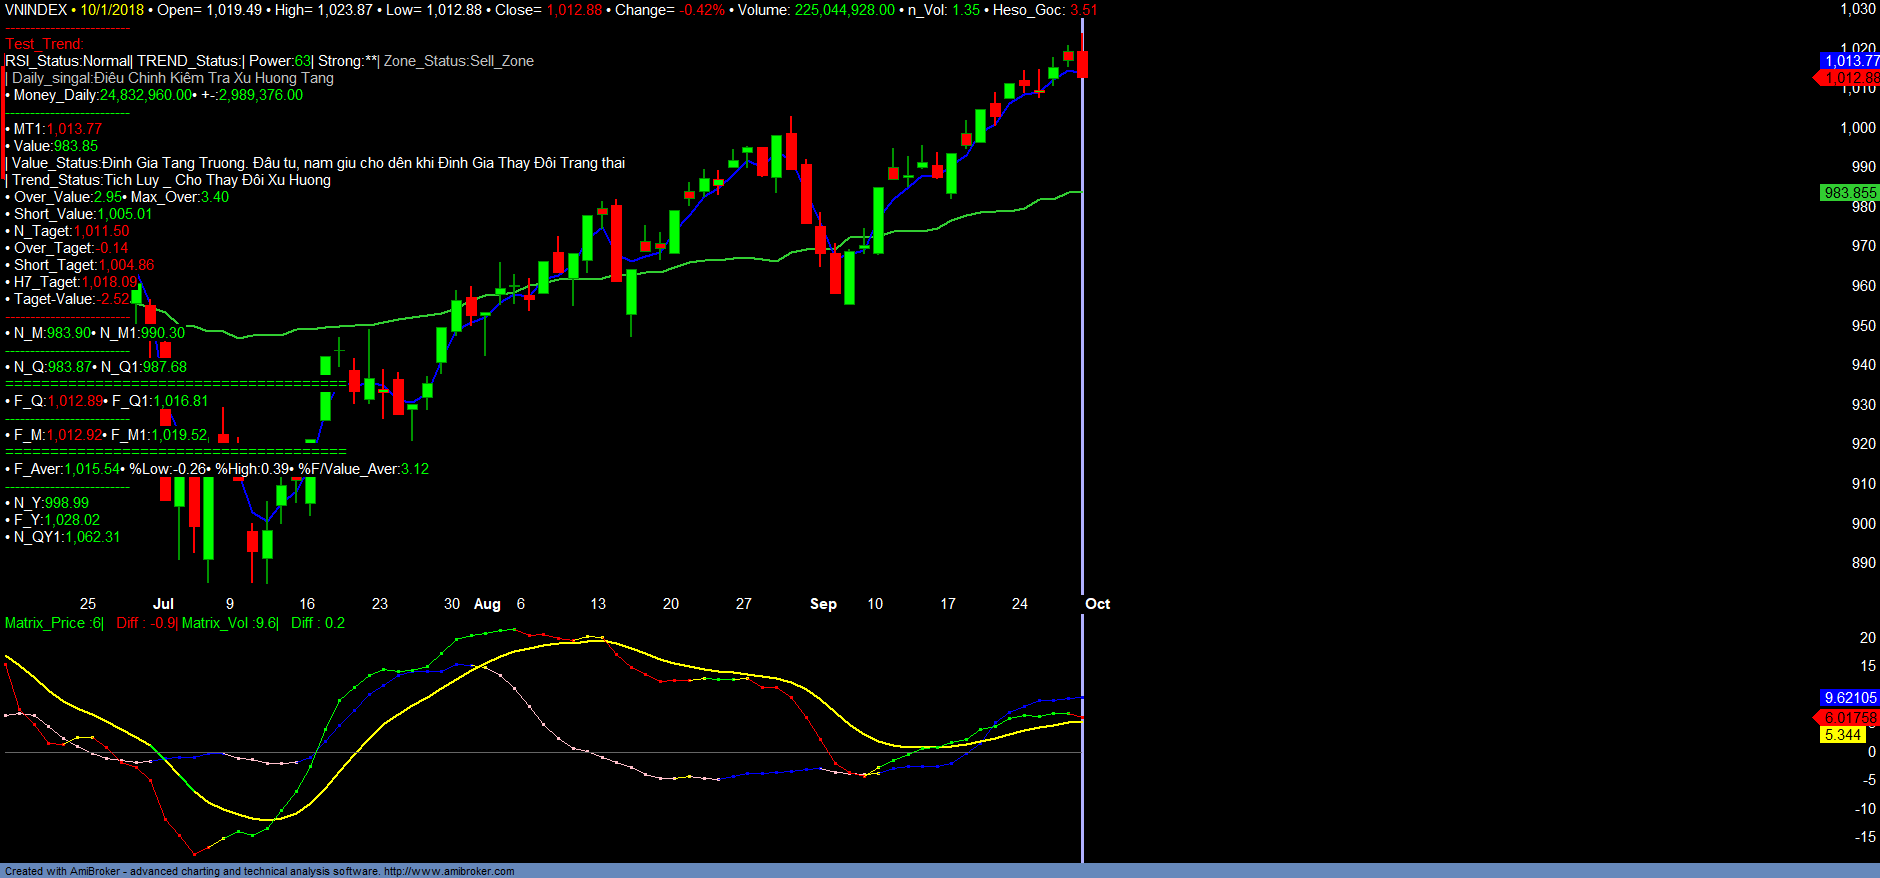Viewport: 1880px width, 878px height.
Task: Select the Aug month marker
Action: [487, 604]
